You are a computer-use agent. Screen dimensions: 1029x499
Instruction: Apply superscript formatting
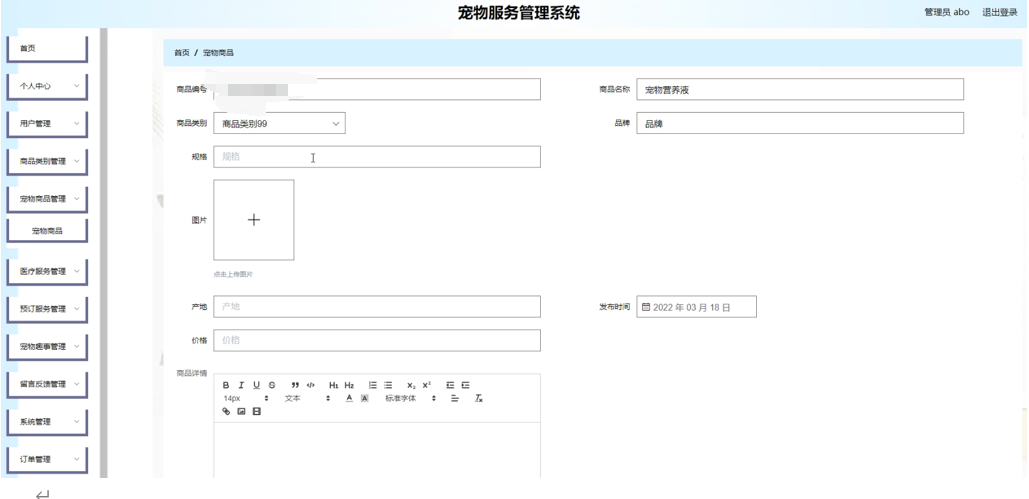pyautogui.click(x=426, y=385)
